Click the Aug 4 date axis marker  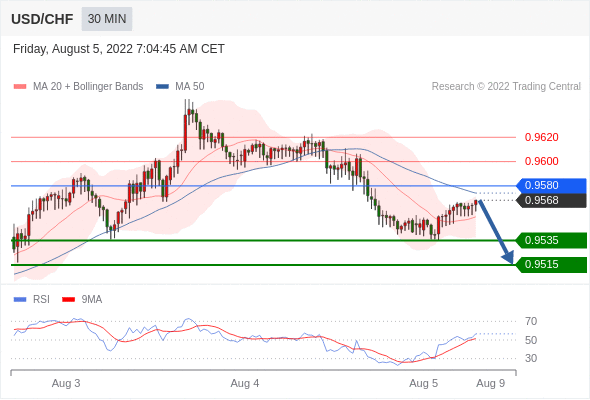click(x=245, y=383)
